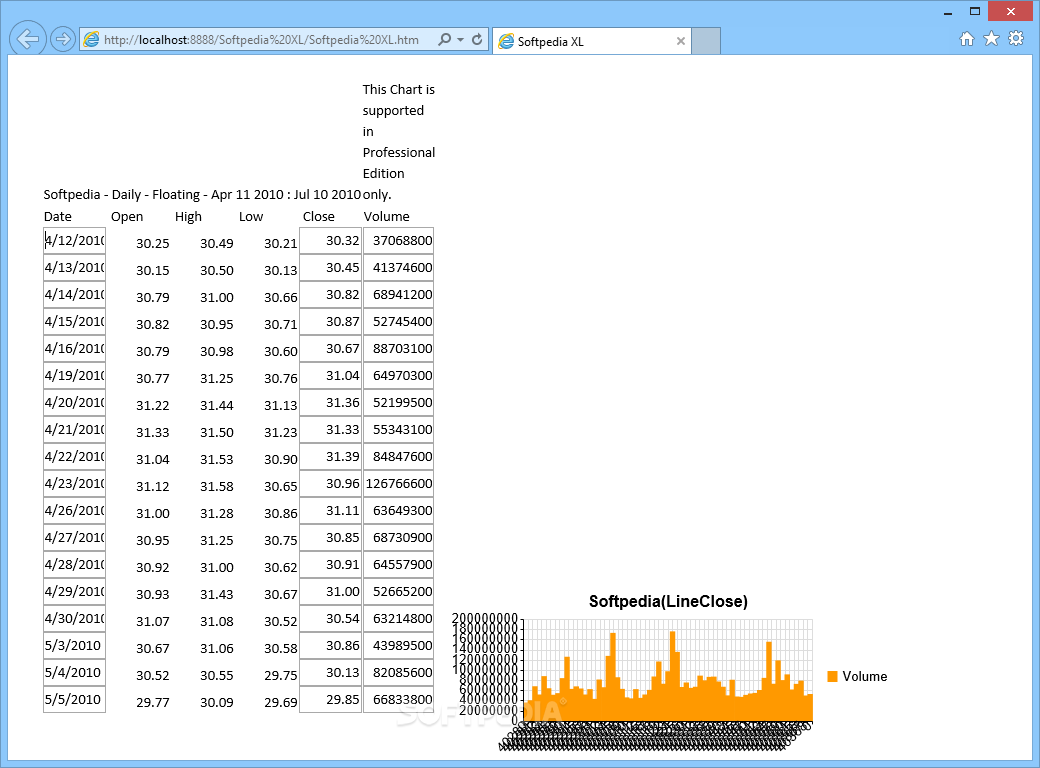Click the Volume legend label
Screen dimensions: 1040x768
tap(864, 676)
